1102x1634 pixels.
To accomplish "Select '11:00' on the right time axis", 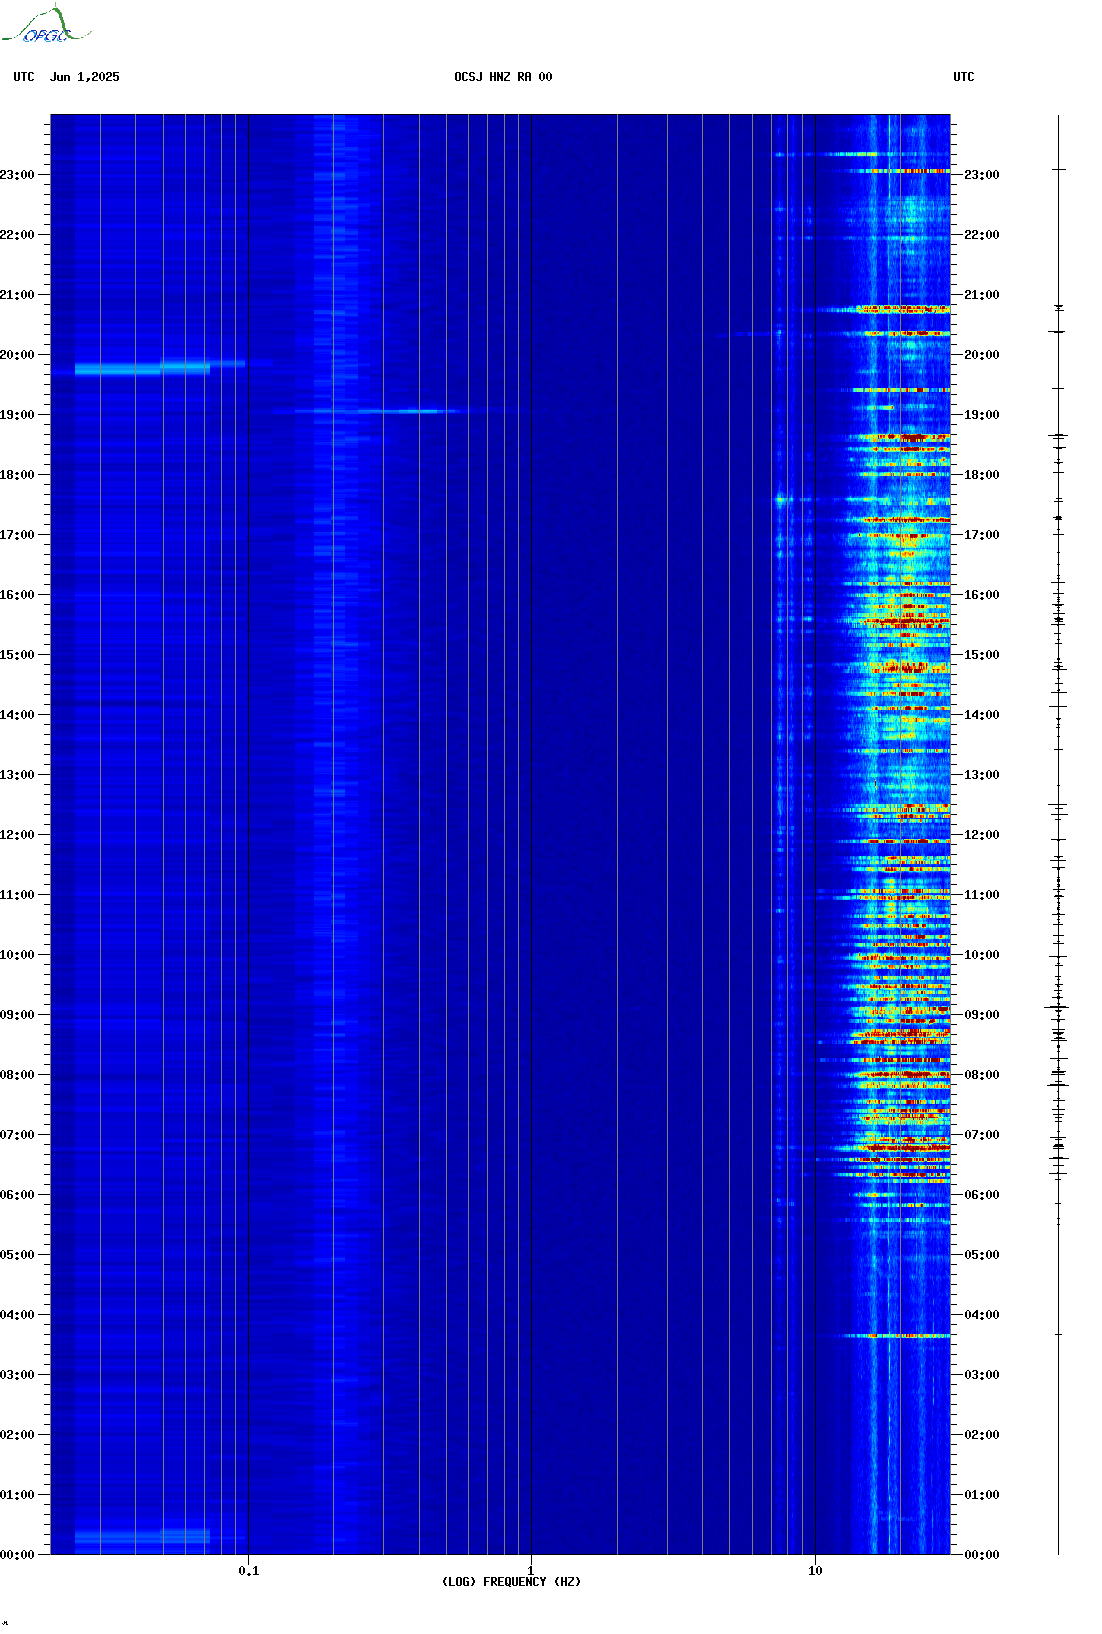I will pos(981,895).
